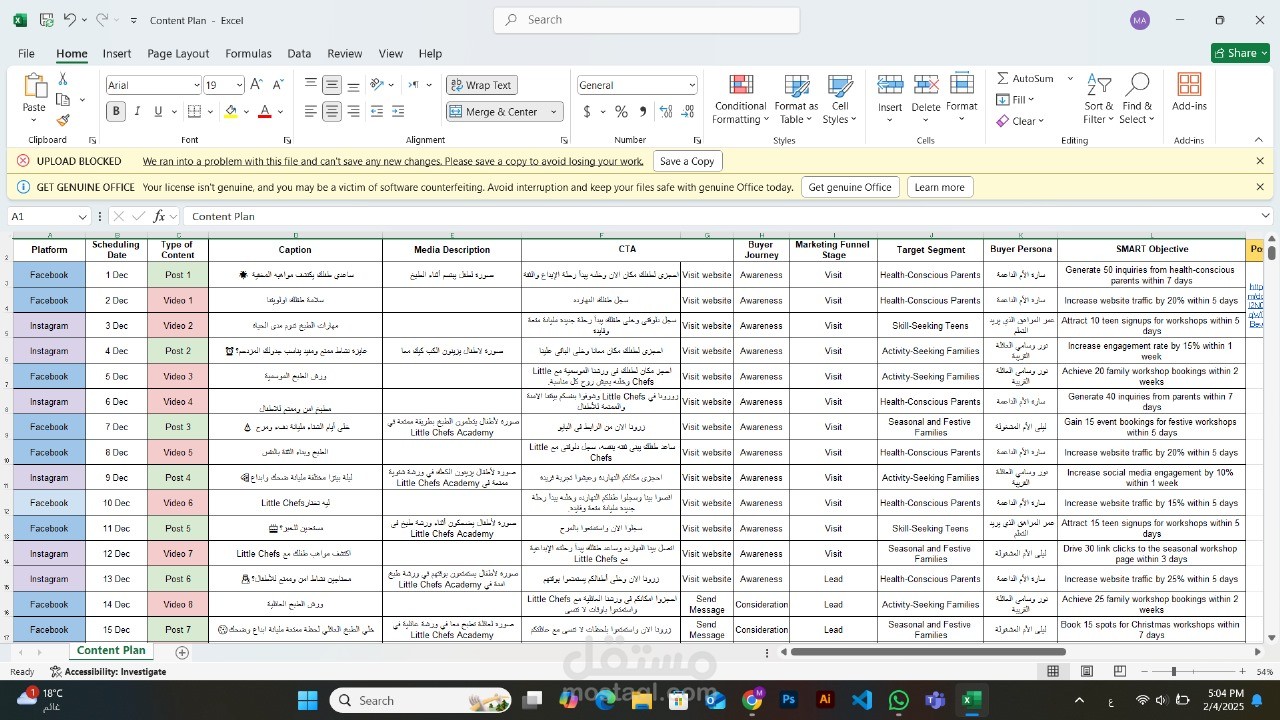Image resolution: width=1280 pixels, height=720 pixels.
Task: Open the File menu
Action: coord(26,54)
